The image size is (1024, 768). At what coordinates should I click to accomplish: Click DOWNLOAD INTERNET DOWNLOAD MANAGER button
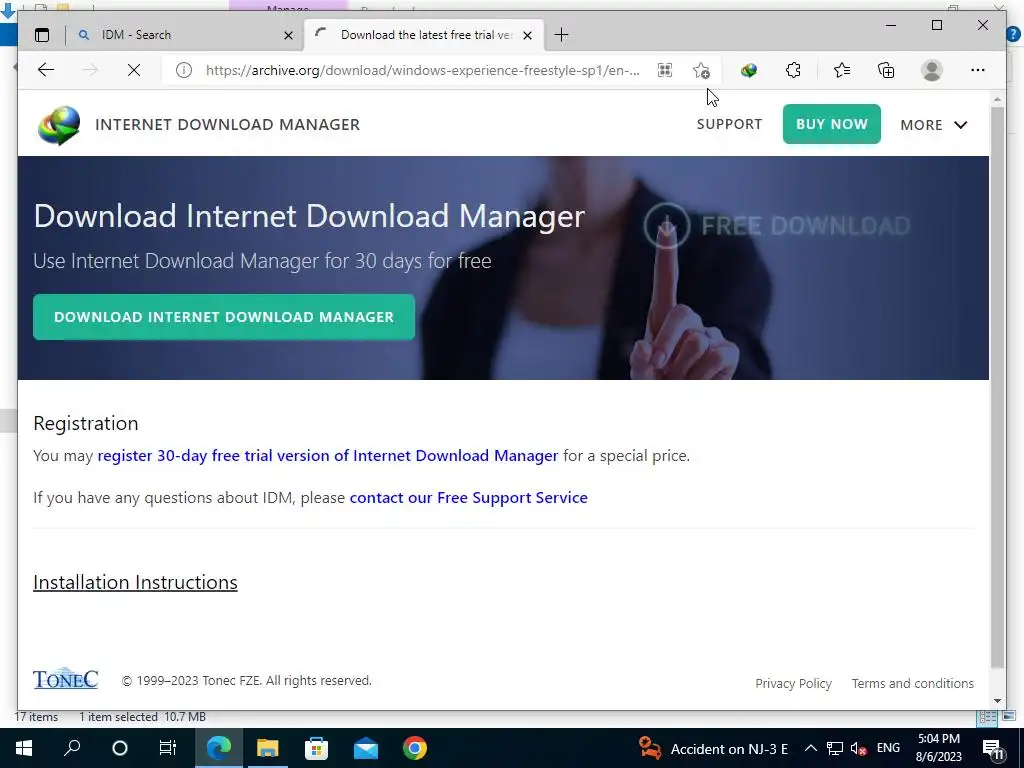[224, 317]
